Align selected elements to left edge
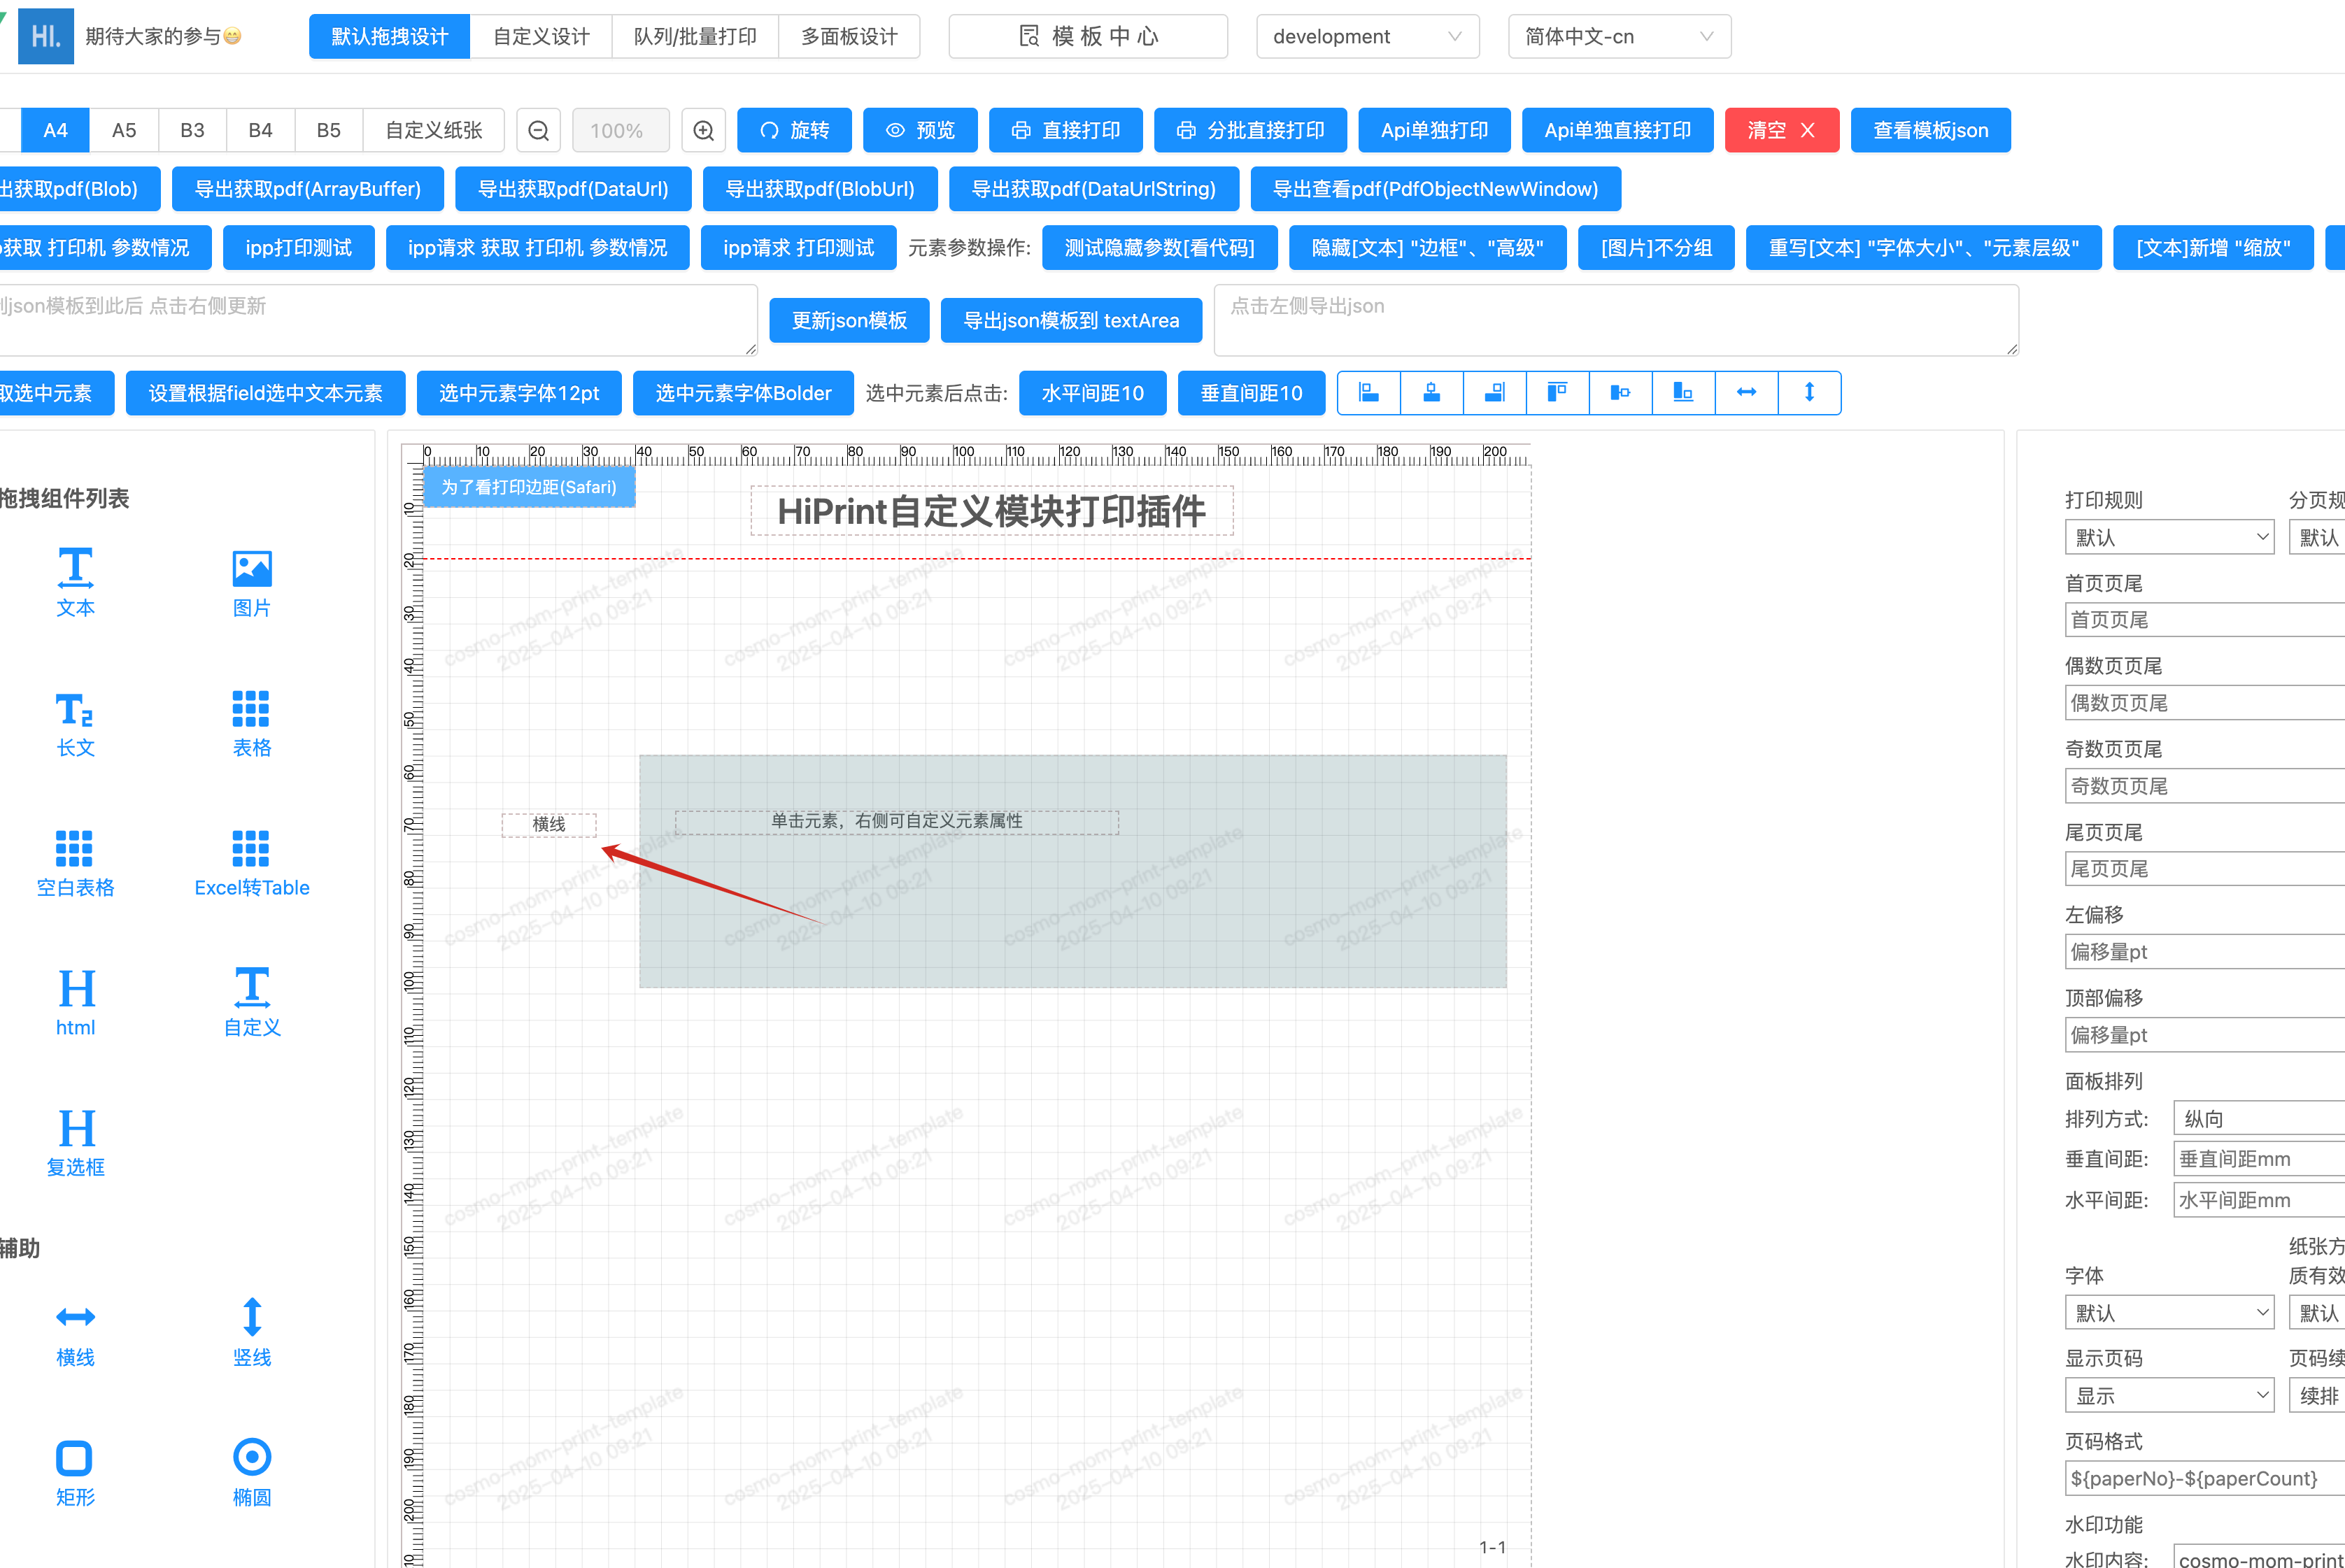Screen dimensions: 2345x1568 coord(1369,392)
